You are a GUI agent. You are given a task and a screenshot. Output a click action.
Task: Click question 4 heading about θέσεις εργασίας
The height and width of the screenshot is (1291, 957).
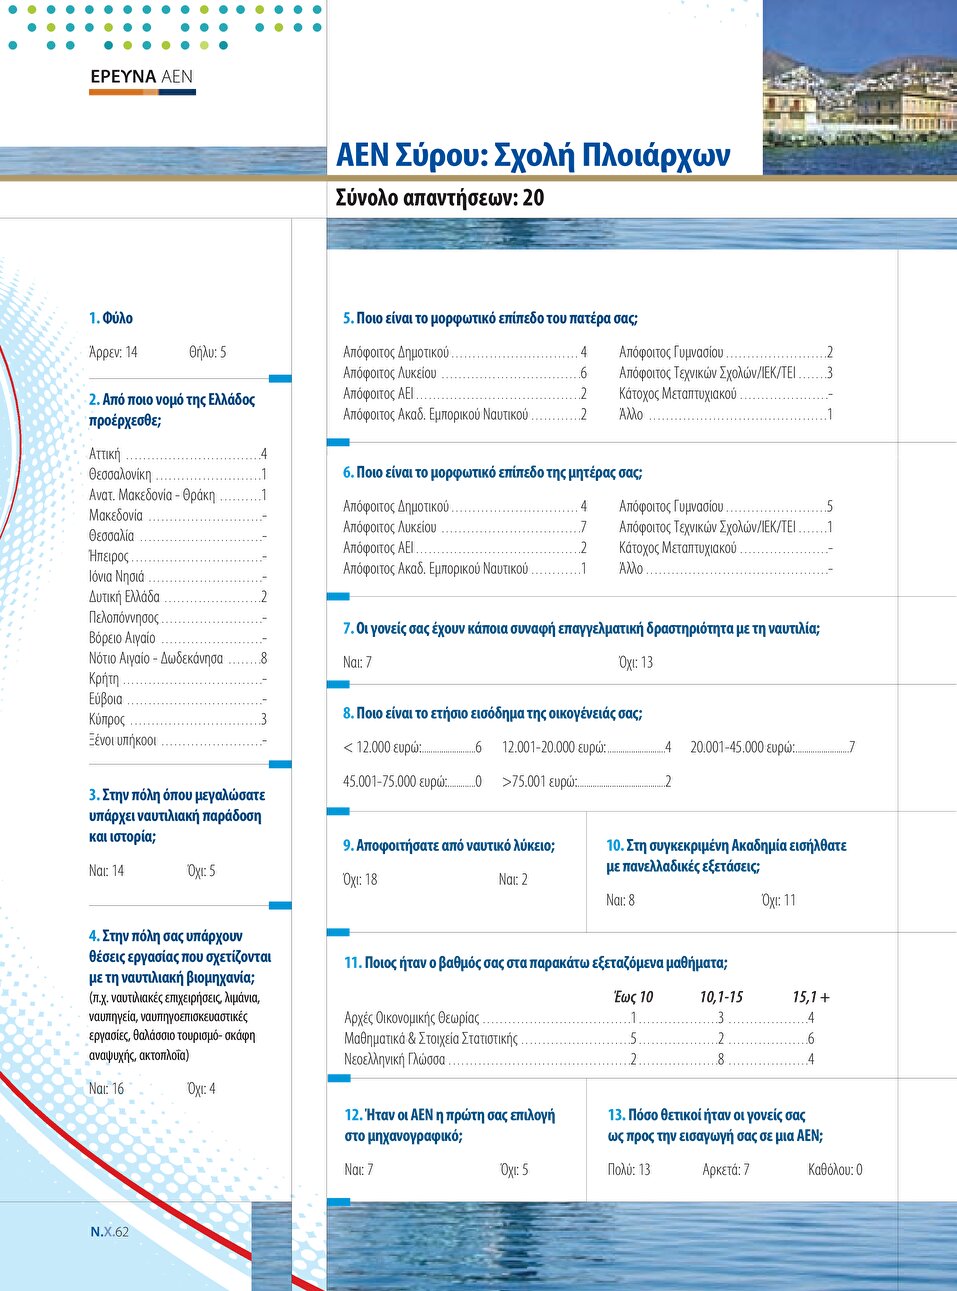click(180, 957)
